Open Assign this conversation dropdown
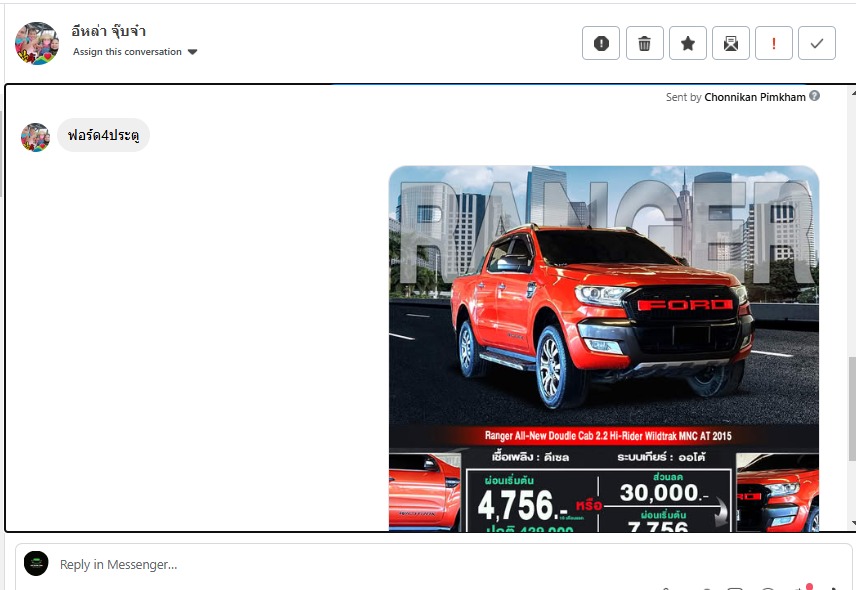 pyautogui.click(x=135, y=52)
